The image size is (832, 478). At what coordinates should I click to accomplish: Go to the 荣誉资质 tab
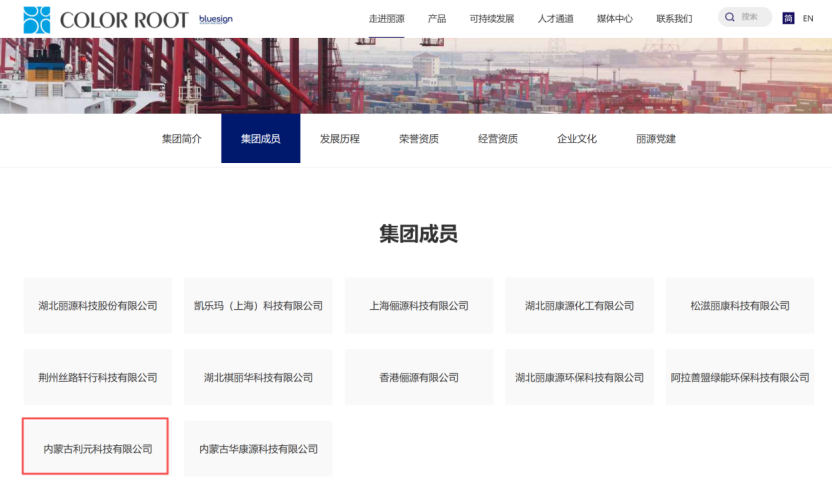(418, 139)
